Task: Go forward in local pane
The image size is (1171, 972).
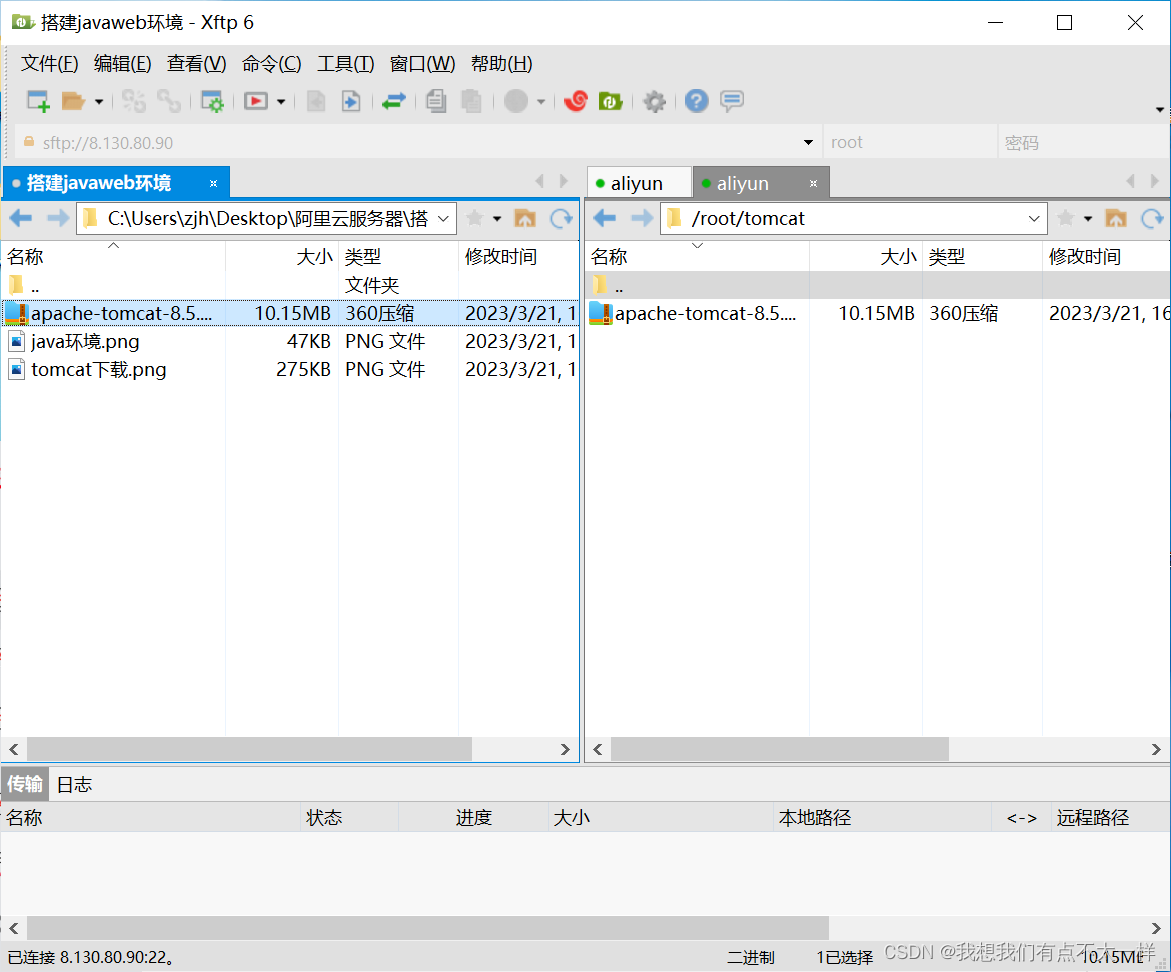Action: [x=57, y=219]
